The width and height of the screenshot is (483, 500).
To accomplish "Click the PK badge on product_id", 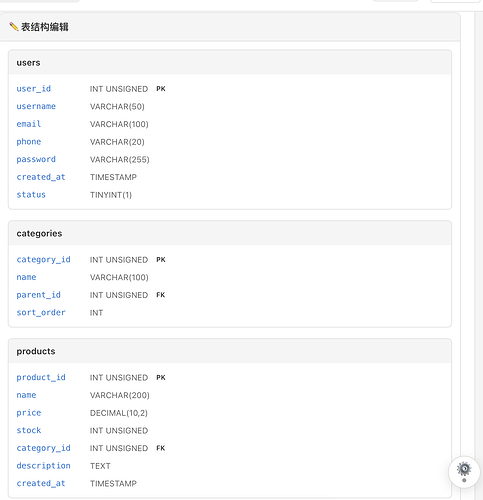I will pos(161,377).
